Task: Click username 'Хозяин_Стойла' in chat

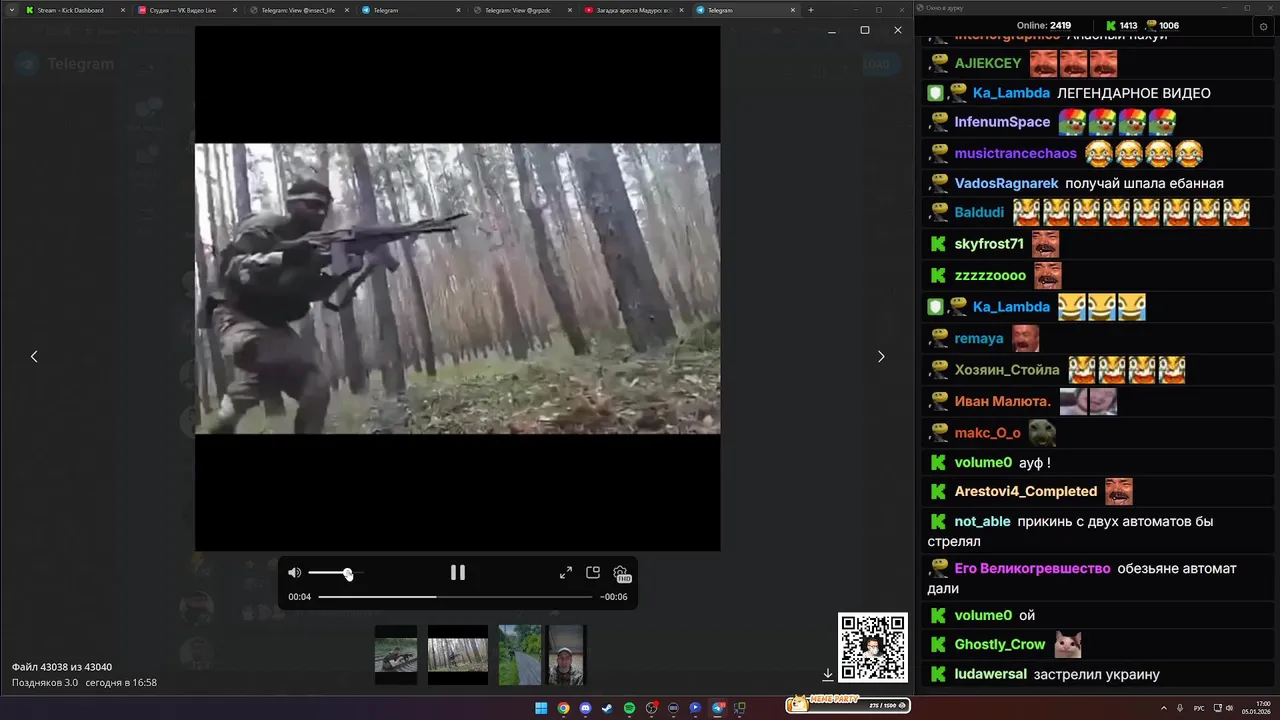Action: click(x=1007, y=370)
